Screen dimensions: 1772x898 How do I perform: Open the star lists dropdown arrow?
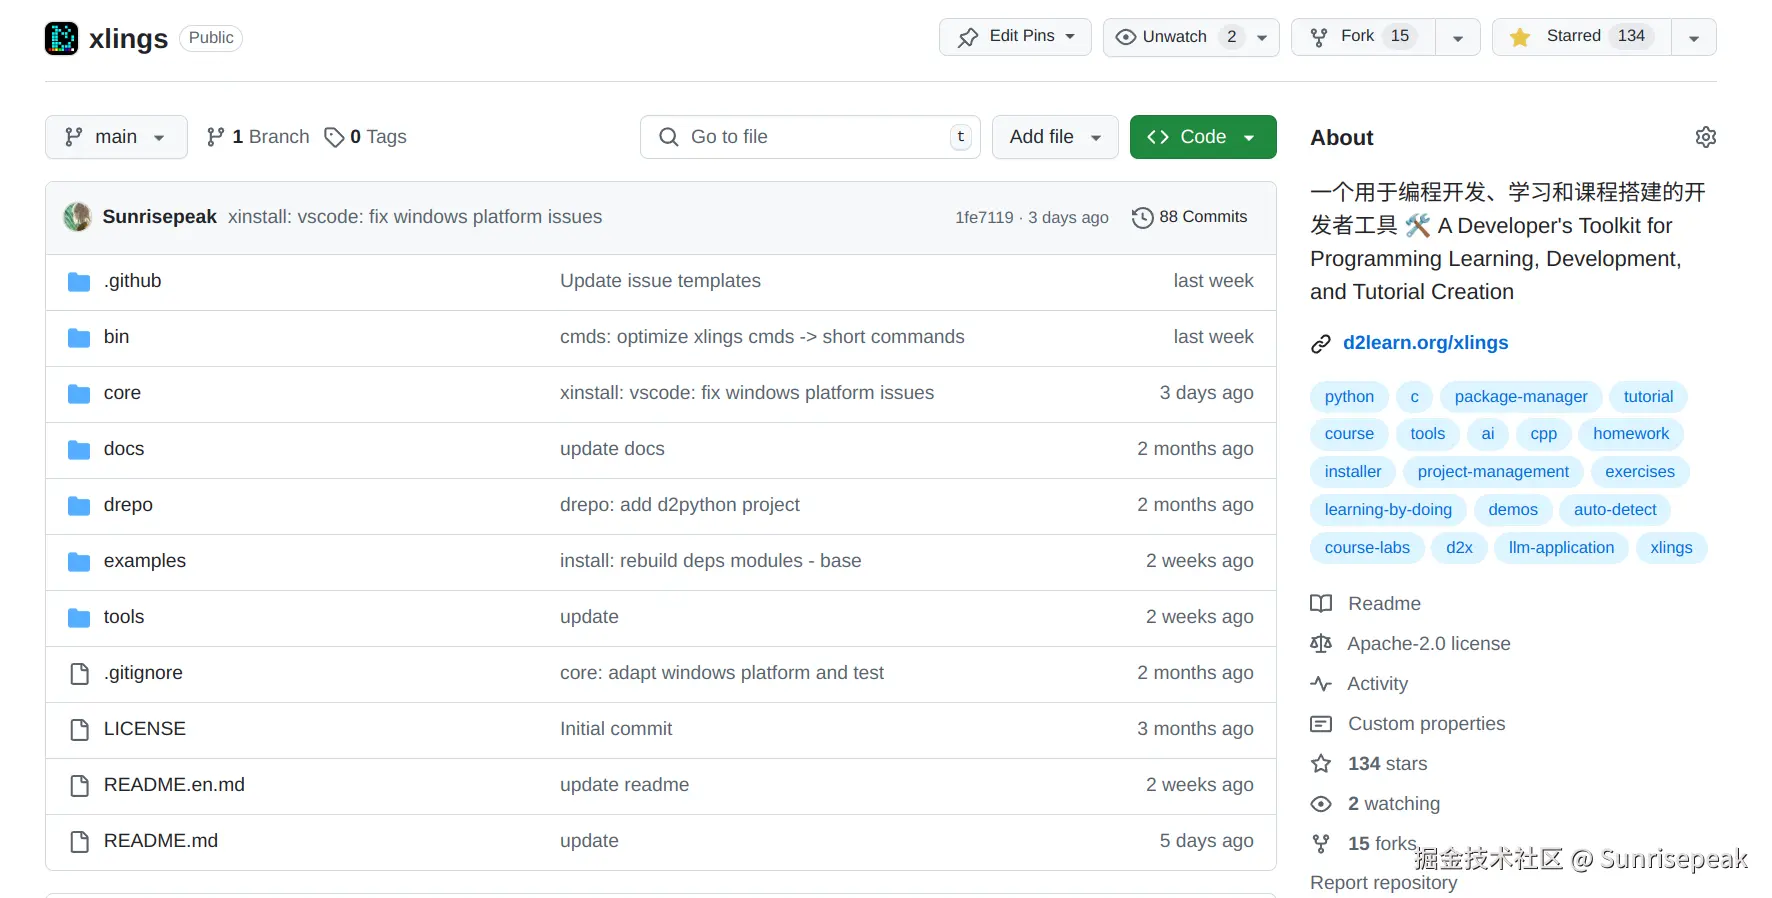pyautogui.click(x=1693, y=38)
